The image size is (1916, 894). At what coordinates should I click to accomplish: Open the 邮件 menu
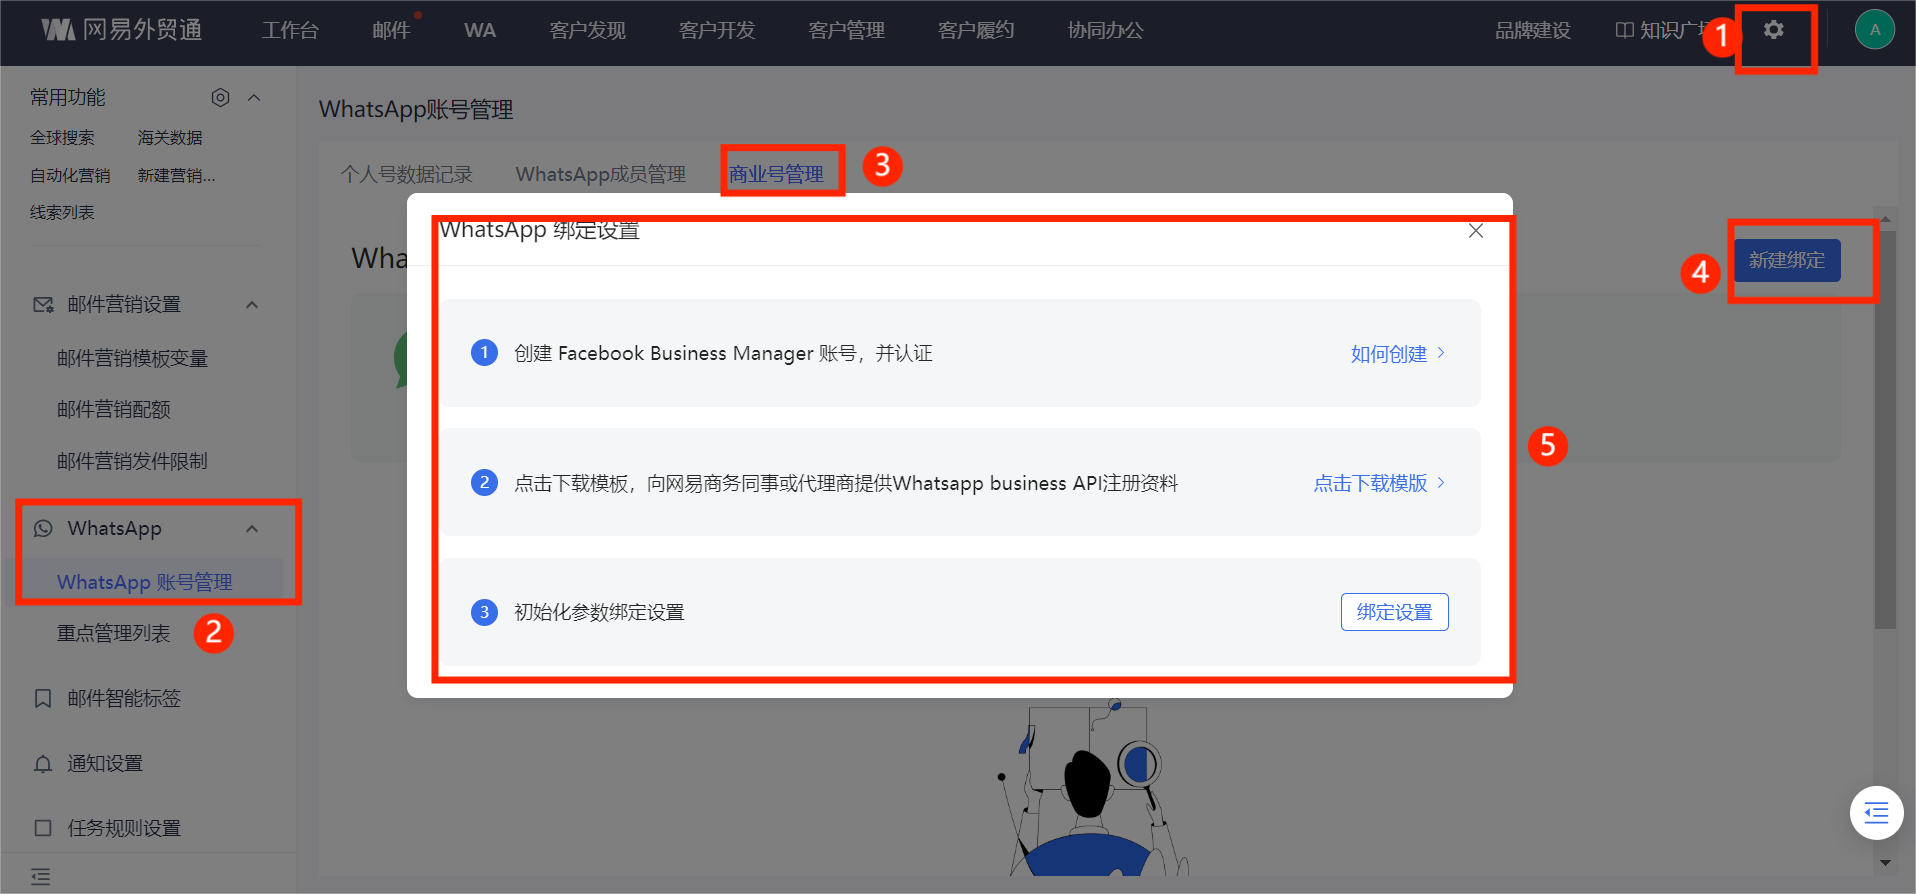point(391,30)
